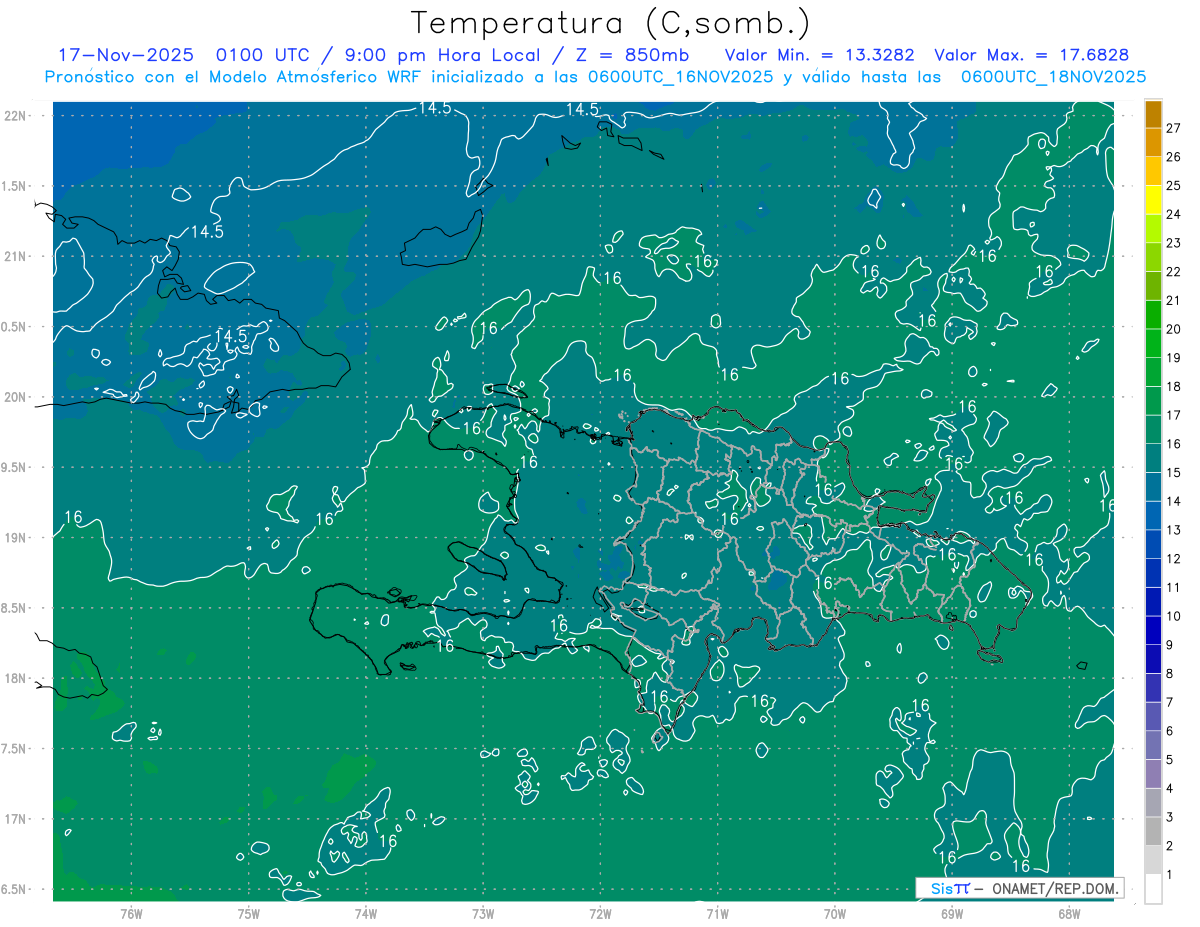This screenshot has height=927, width=1200.
Task: Click the '0600UTC_18NOV2025' valid-until time text
Action: point(1053,77)
